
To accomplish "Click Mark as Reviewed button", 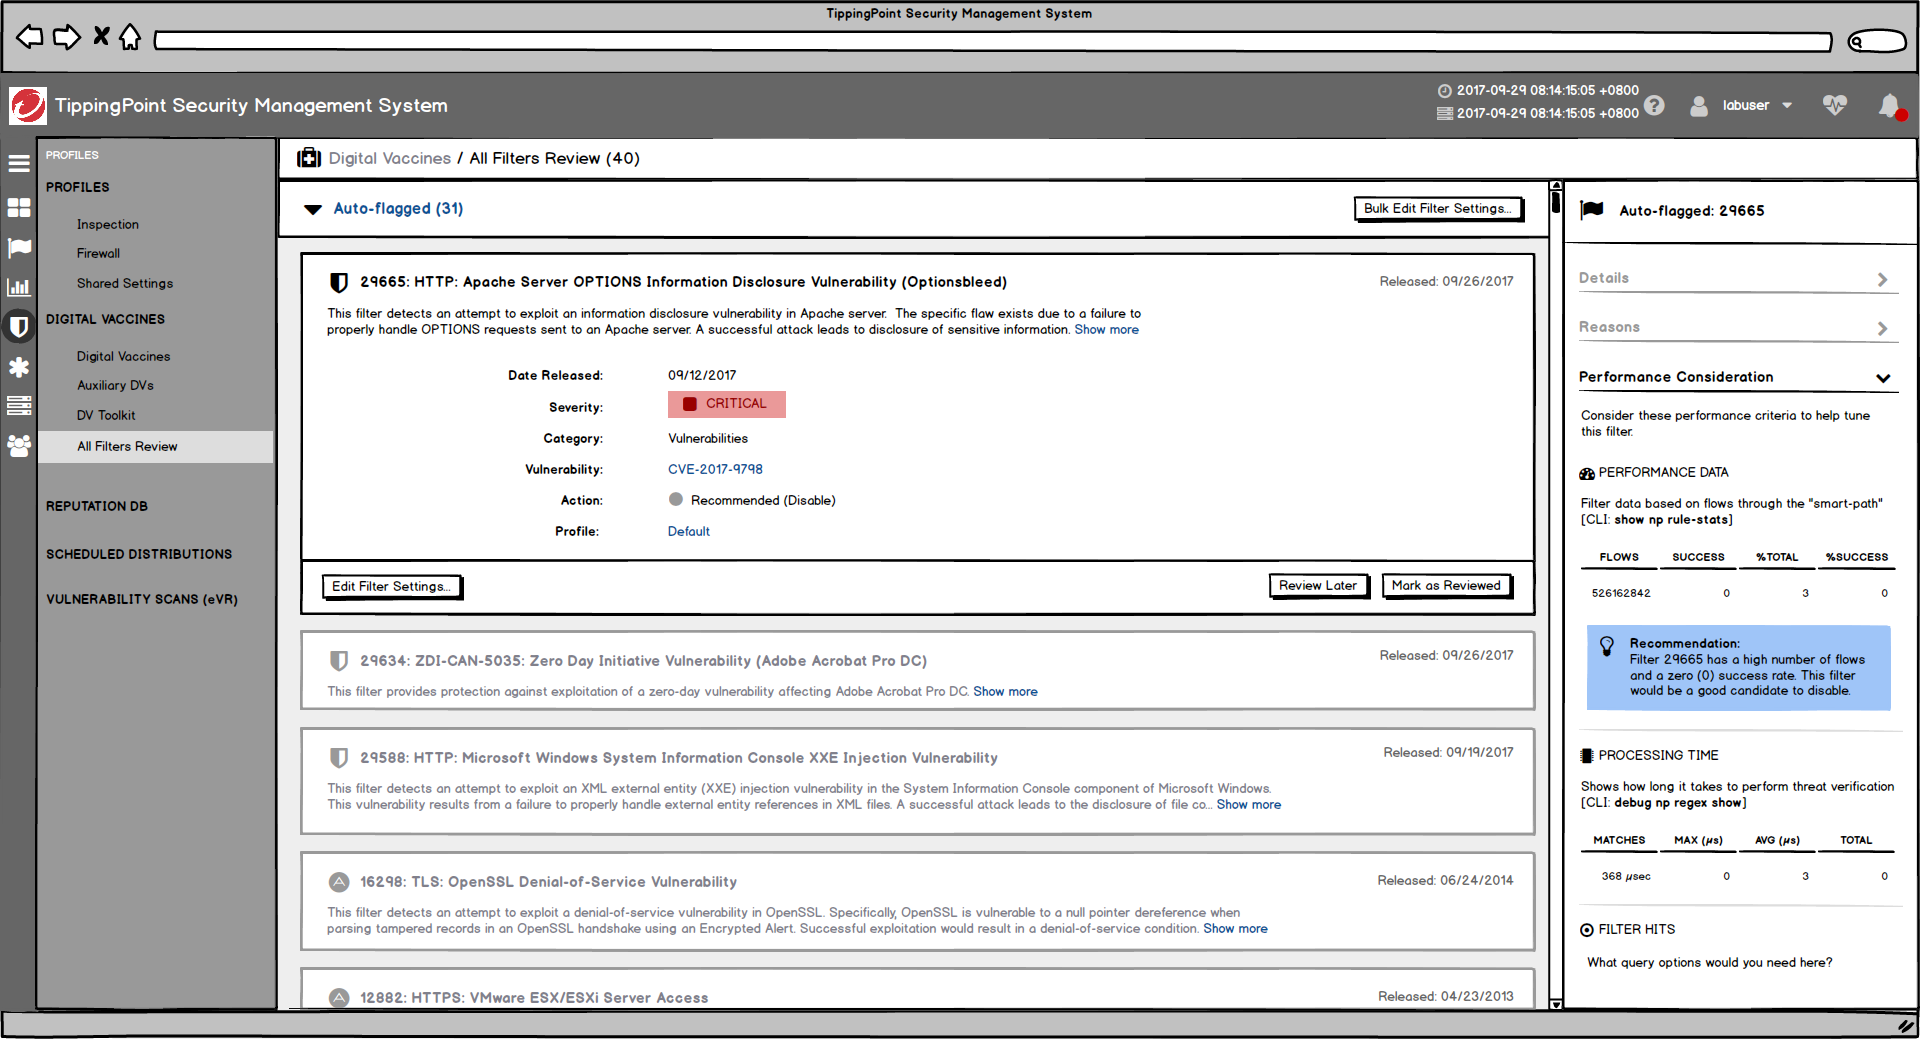I will 1446,586.
